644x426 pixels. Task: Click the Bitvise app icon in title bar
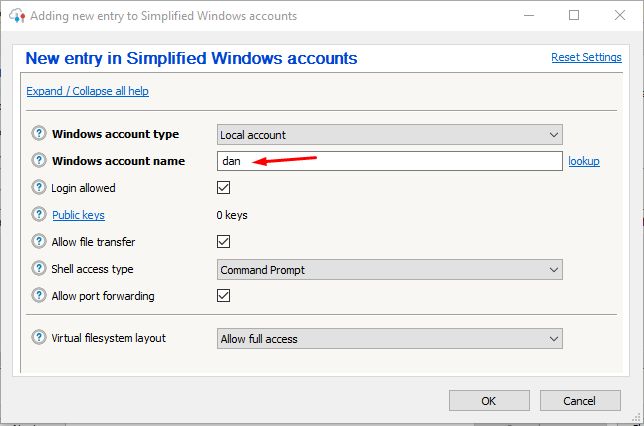(17, 16)
